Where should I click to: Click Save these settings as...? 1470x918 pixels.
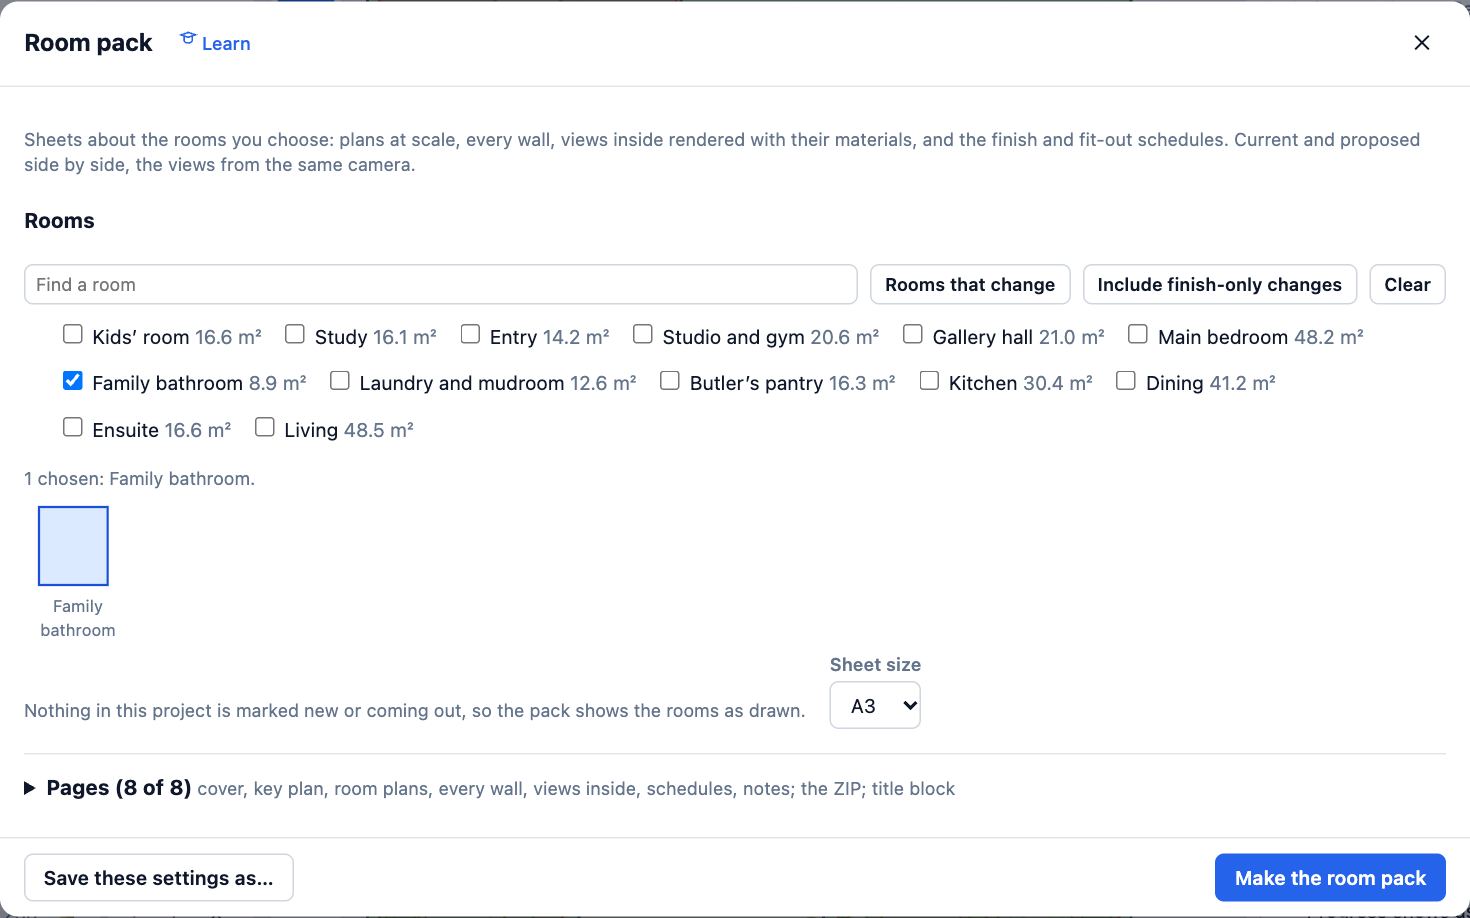tap(159, 878)
